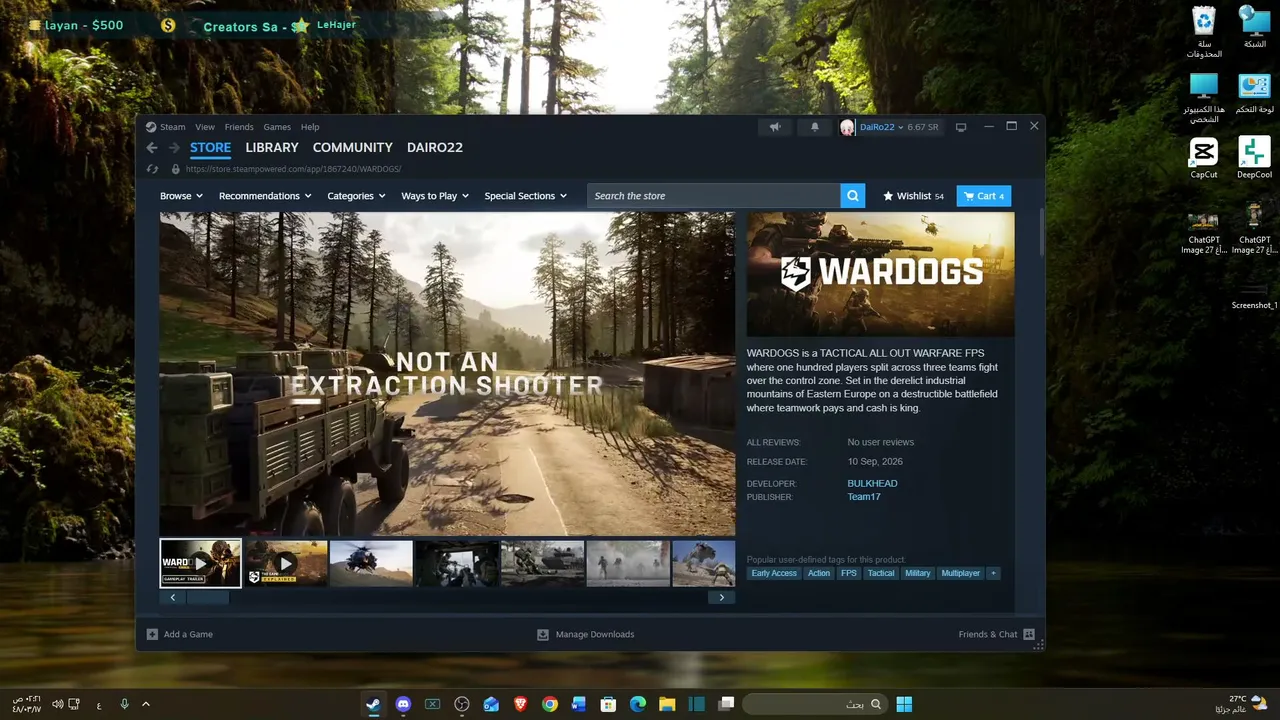Open Manage Downloads
Image resolution: width=1280 pixels, height=720 pixels.
coord(586,634)
